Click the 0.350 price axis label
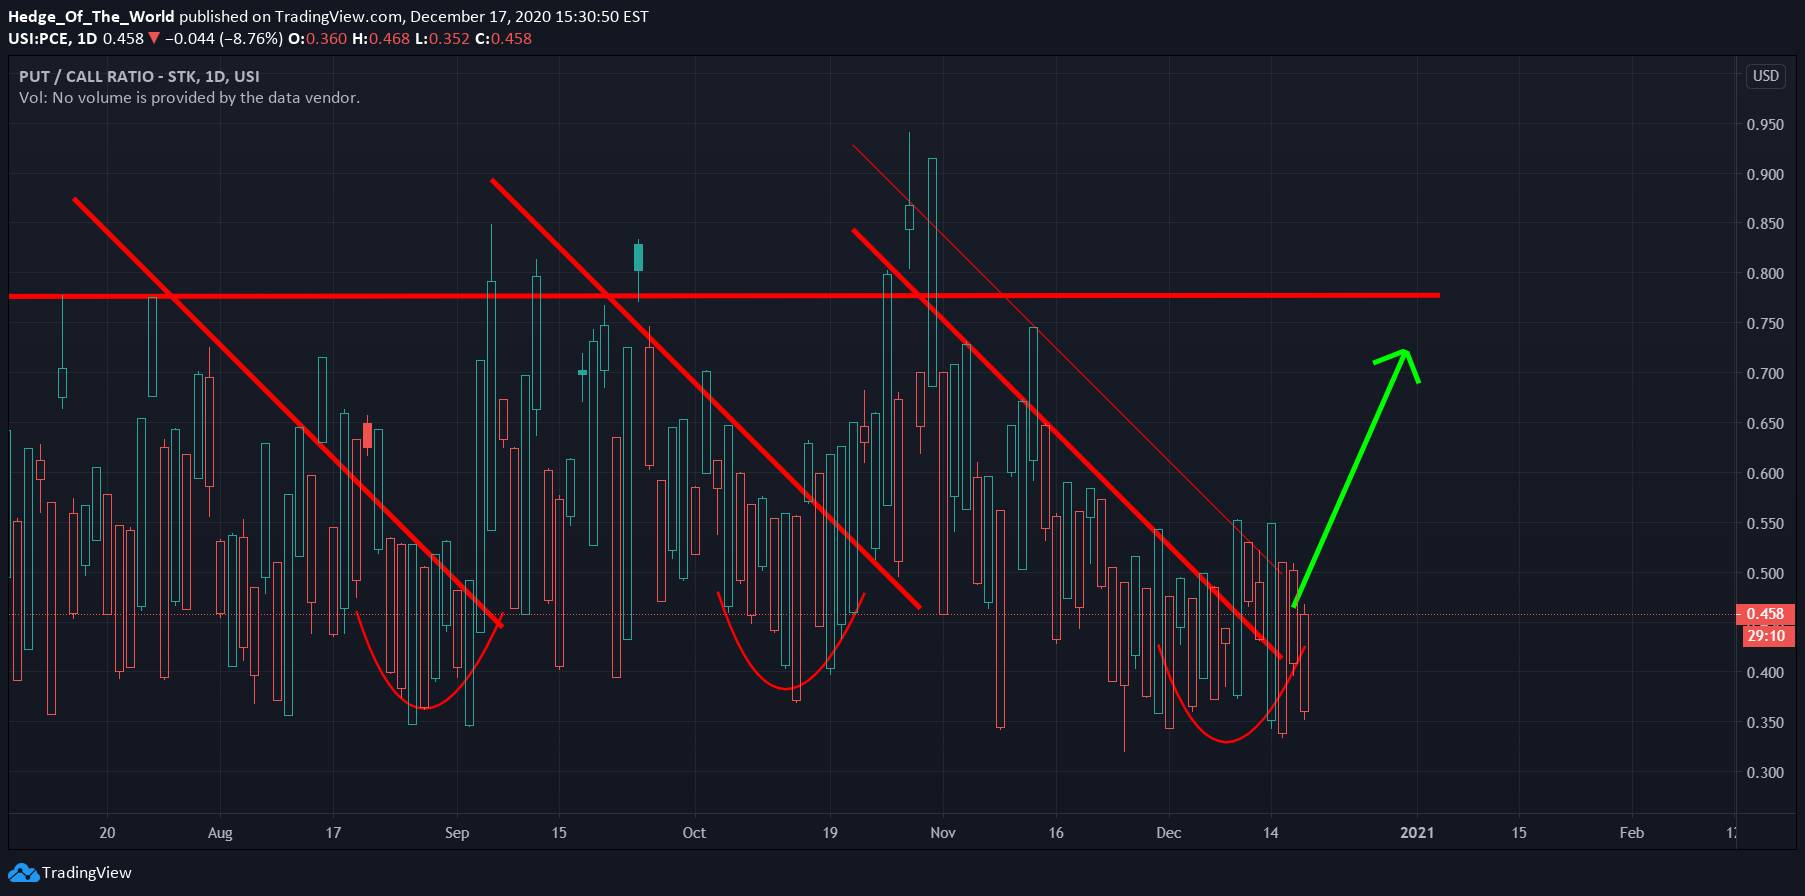This screenshot has width=1805, height=896. [x=1765, y=723]
